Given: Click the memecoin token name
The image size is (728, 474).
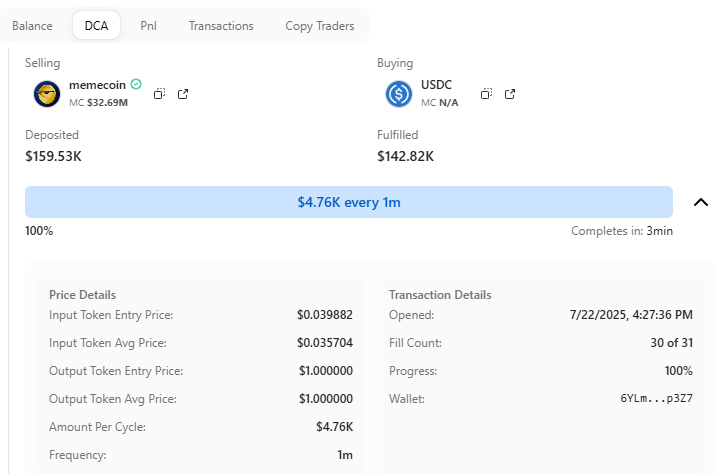Looking at the screenshot, I should pos(98,85).
